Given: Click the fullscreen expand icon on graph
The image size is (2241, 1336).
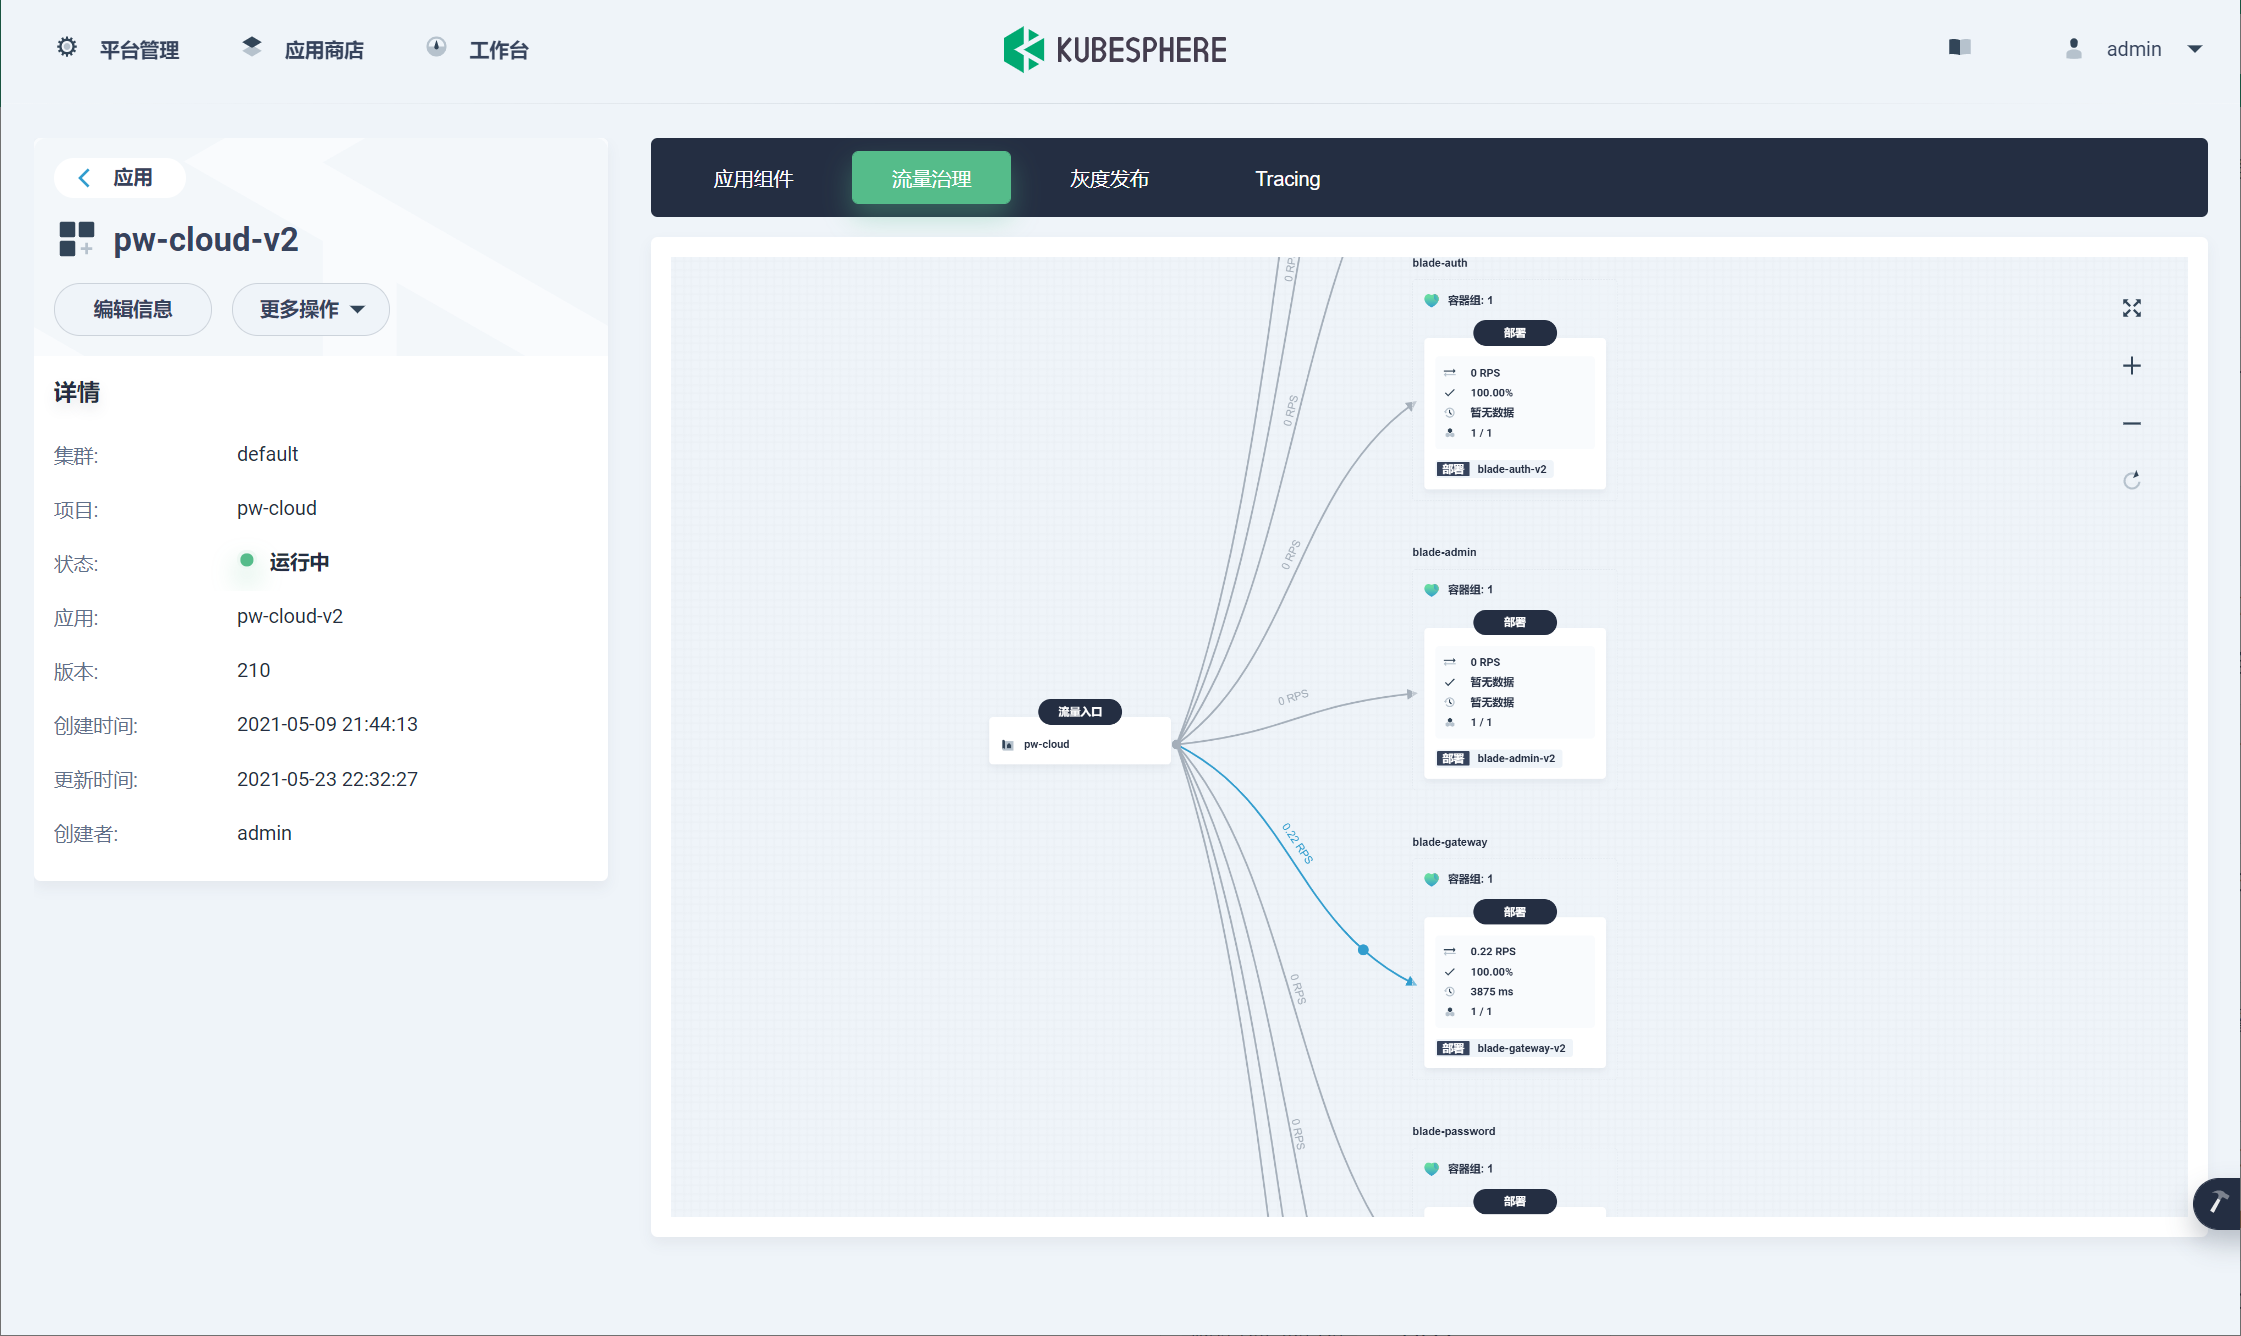Looking at the screenshot, I should pyautogui.click(x=2131, y=308).
